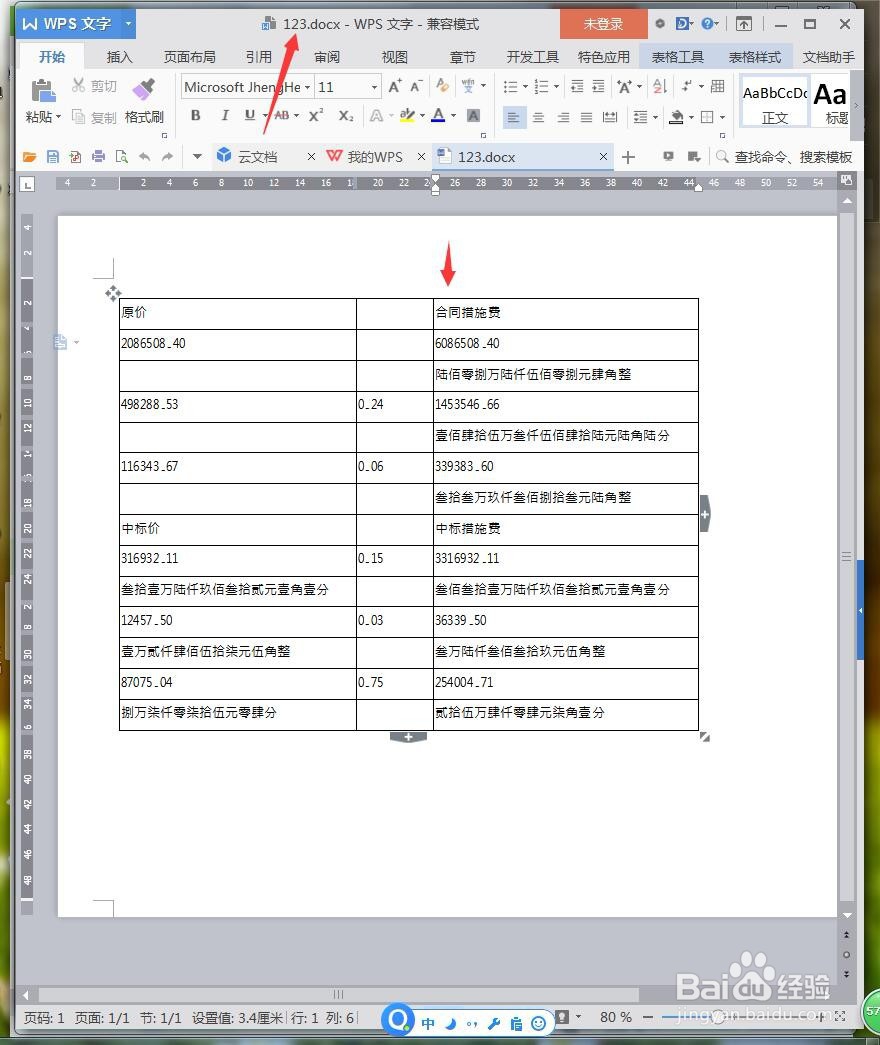Open the font size 11 dropdown
This screenshot has width=880, height=1045.
(375, 87)
